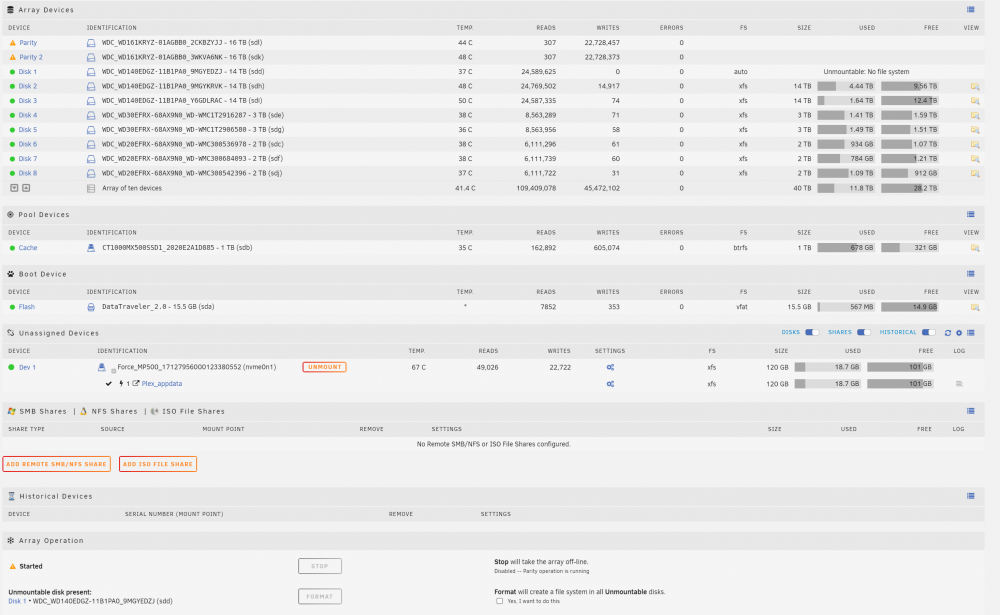Toggle the Disks switch in Unassigned Devices
The width and height of the screenshot is (1000, 615).
[812, 332]
